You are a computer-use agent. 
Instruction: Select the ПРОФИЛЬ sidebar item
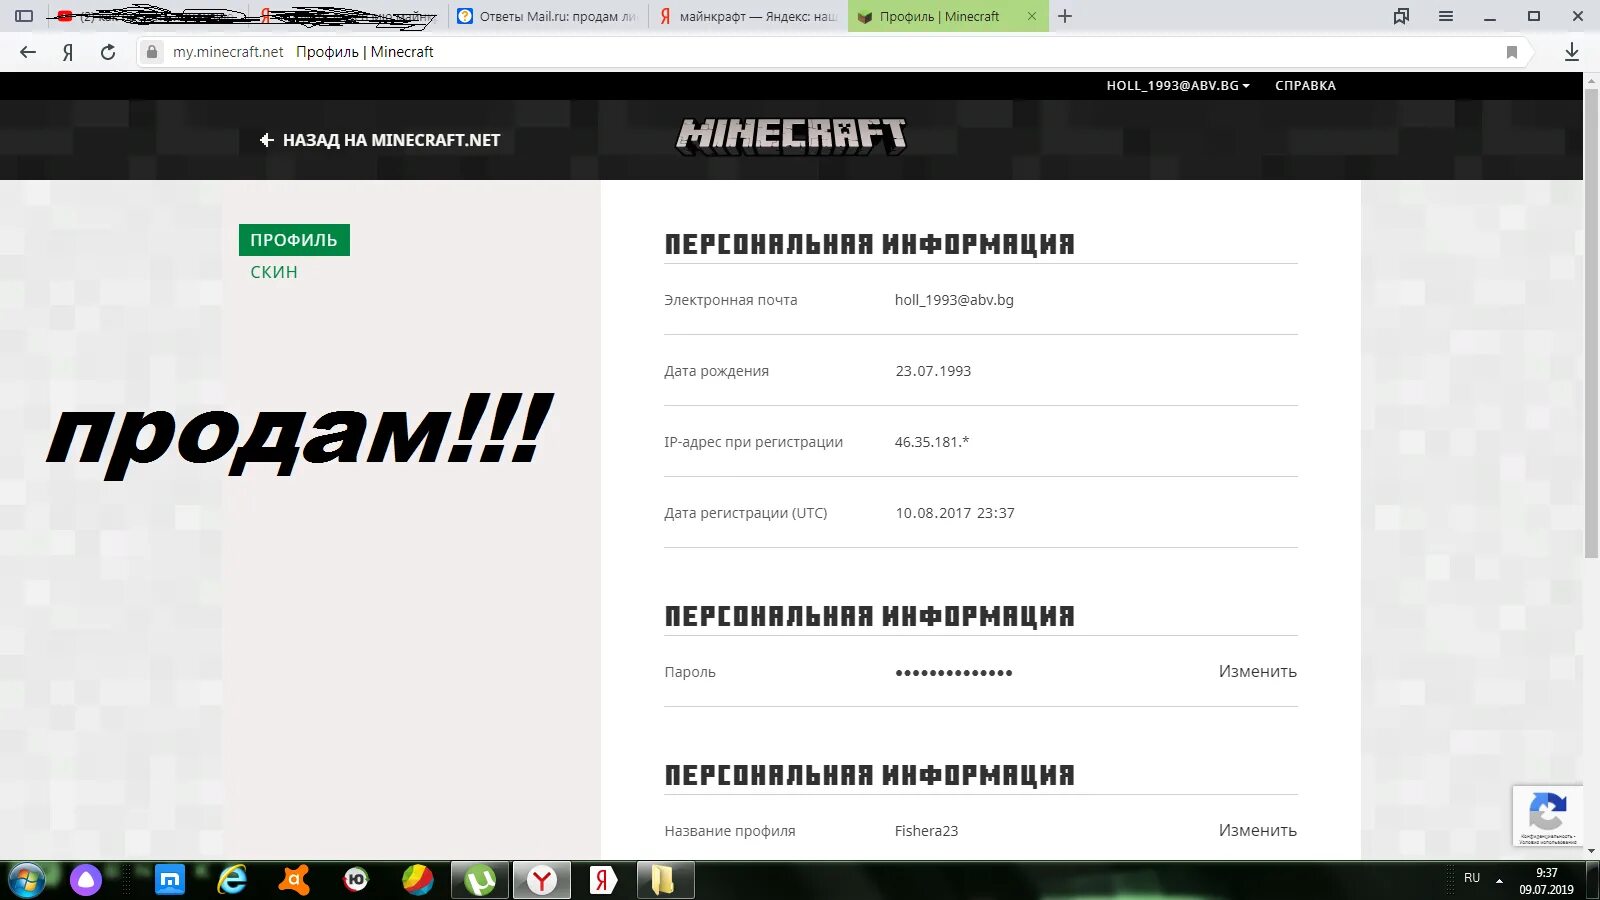(294, 240)
